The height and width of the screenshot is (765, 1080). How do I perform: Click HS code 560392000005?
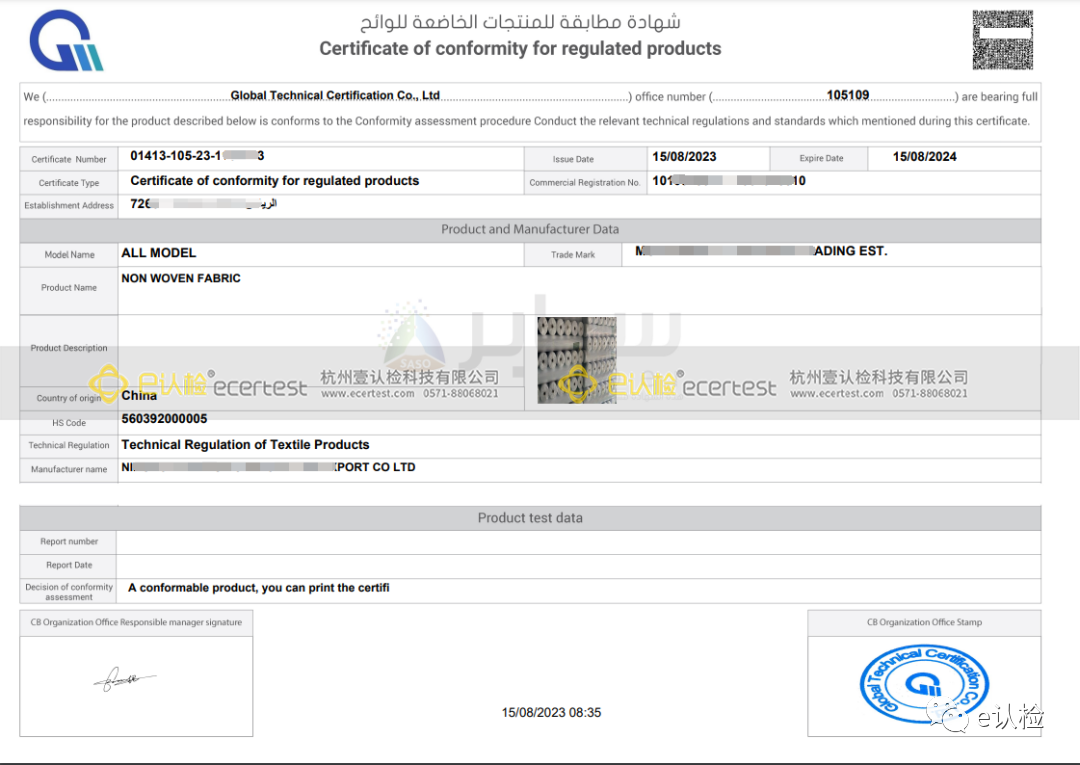tap(164, 419)
